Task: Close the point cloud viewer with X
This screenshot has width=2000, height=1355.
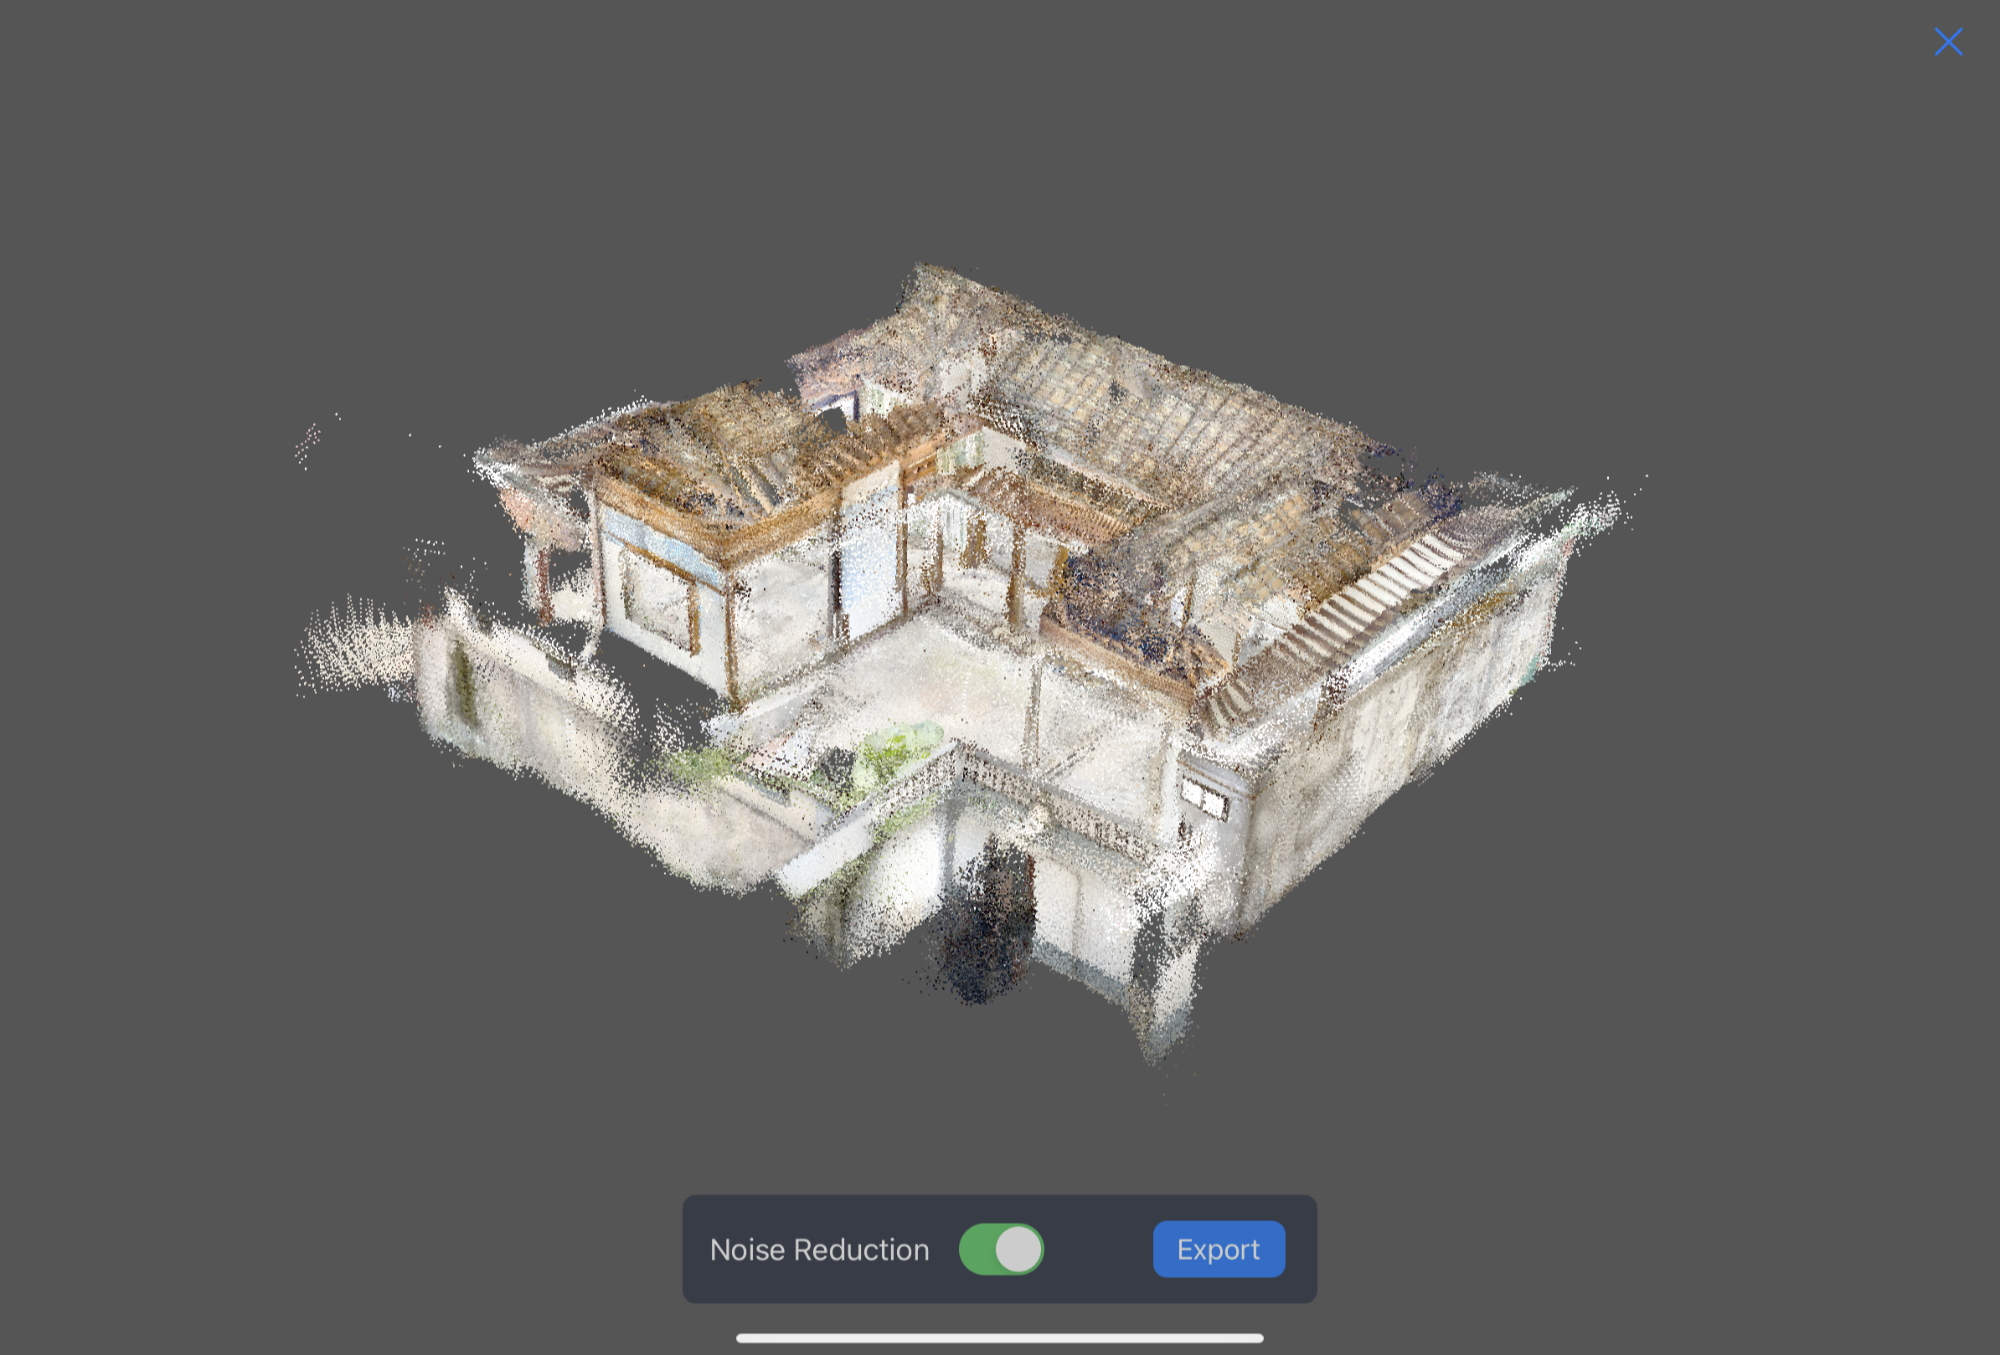Action: 1948,42
